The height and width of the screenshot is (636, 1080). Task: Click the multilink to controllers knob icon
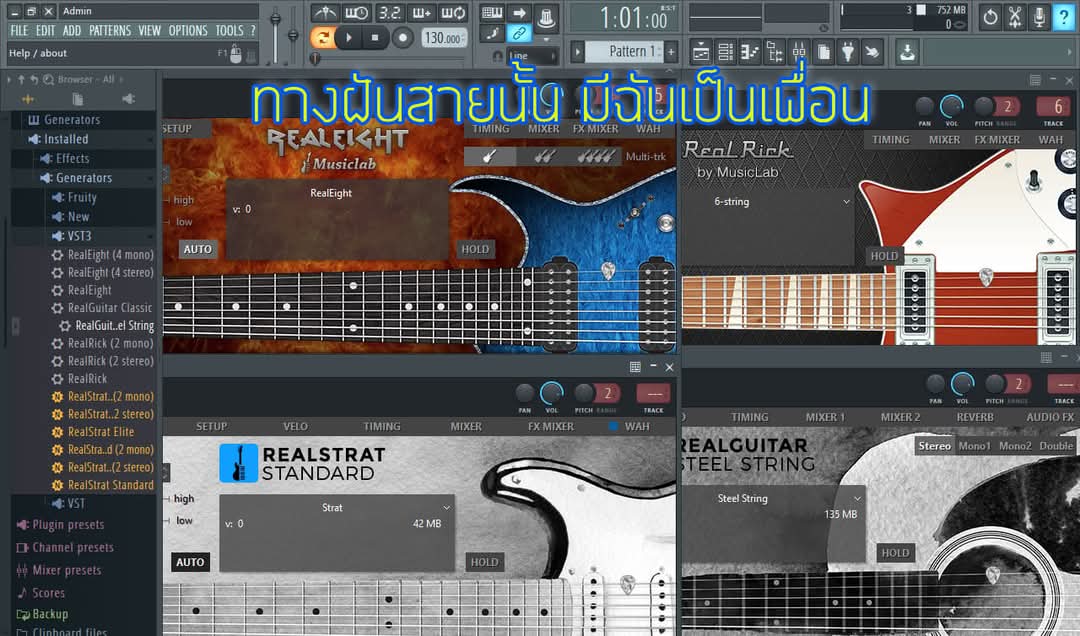click(x=547, y=18)
